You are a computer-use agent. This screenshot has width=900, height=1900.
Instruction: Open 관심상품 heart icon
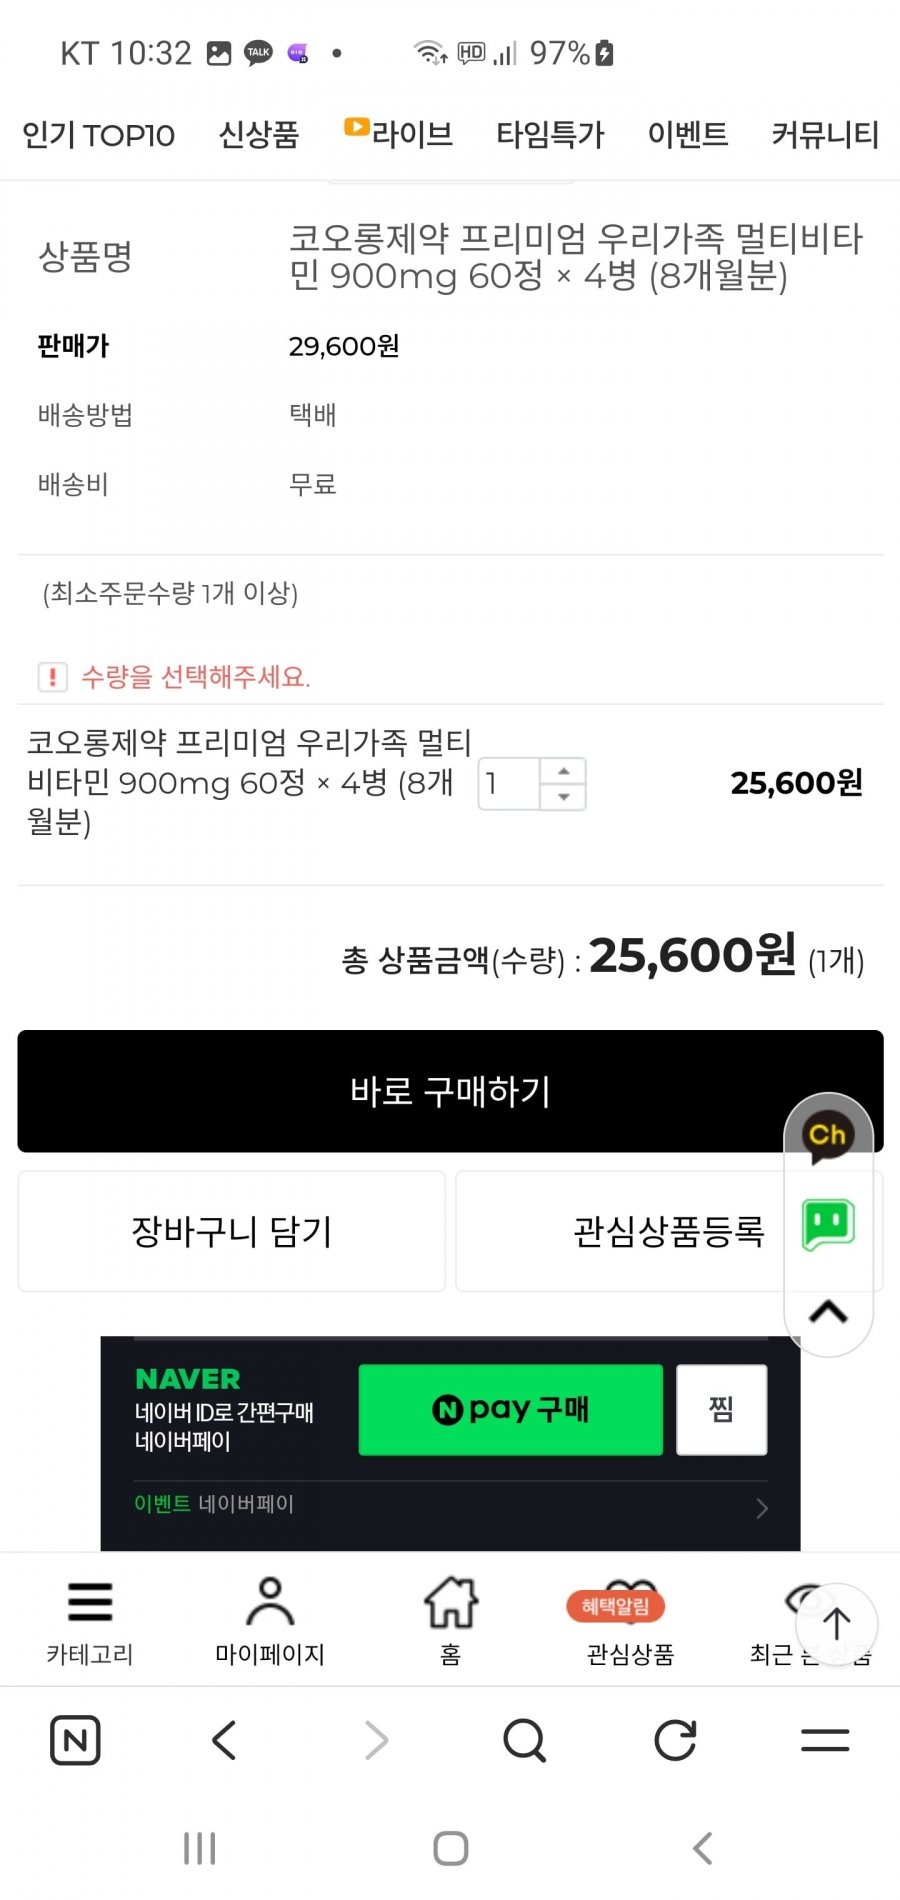(630, 1604)
